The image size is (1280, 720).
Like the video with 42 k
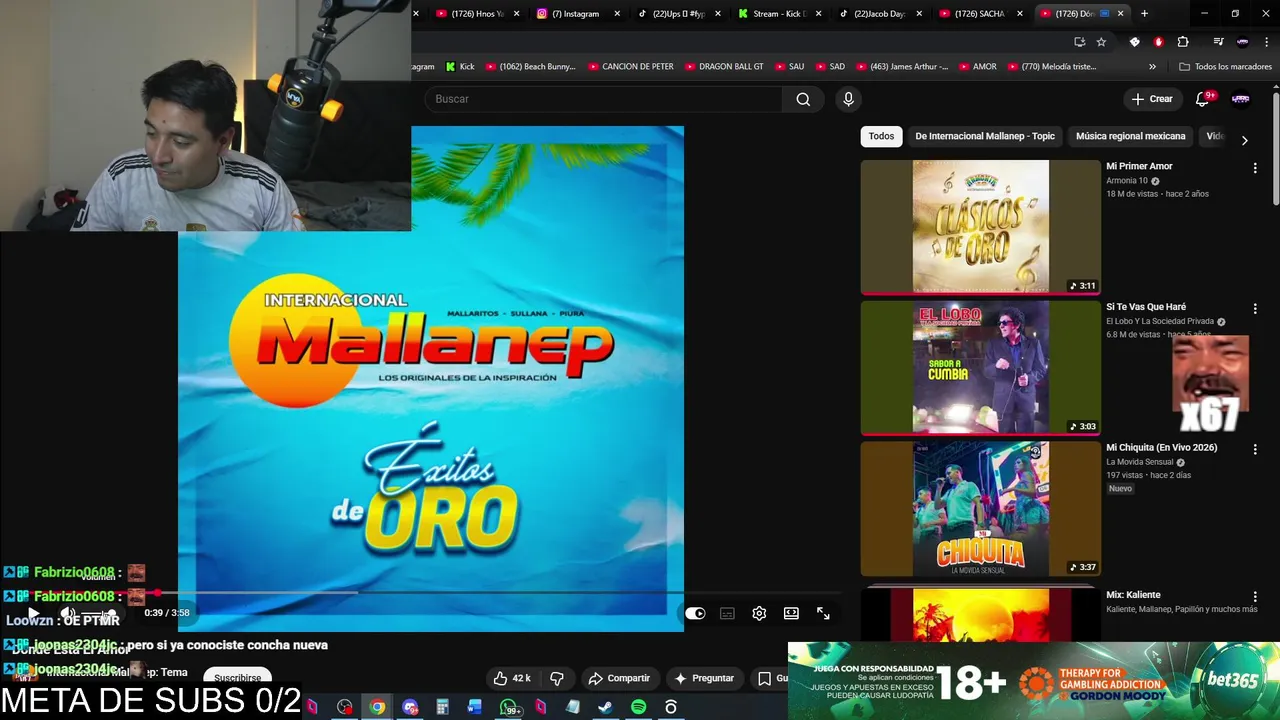click(x=512, y=678)
